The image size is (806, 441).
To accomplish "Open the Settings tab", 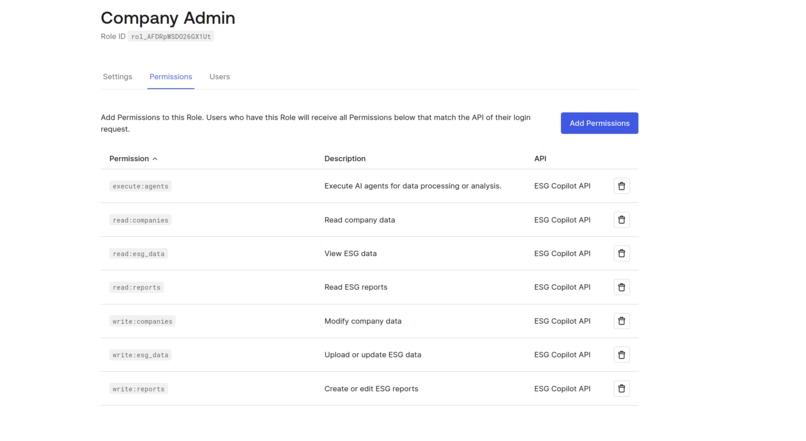I will (117, 77).
